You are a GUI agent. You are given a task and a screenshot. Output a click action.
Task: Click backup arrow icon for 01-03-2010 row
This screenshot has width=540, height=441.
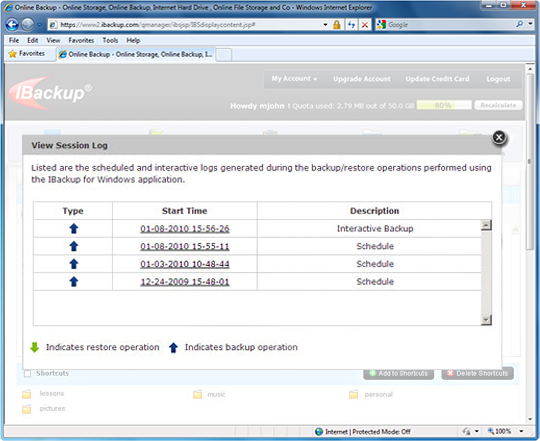coord(74,264)
